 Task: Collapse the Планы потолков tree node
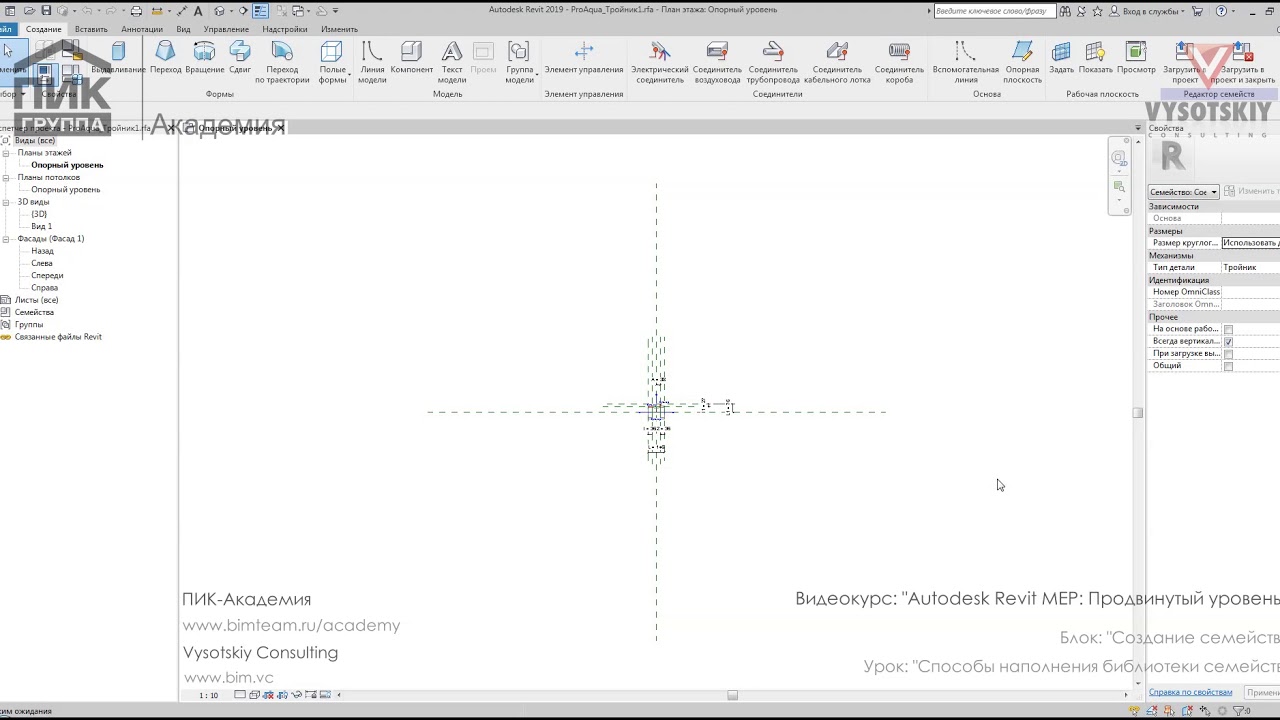[7, 177]
